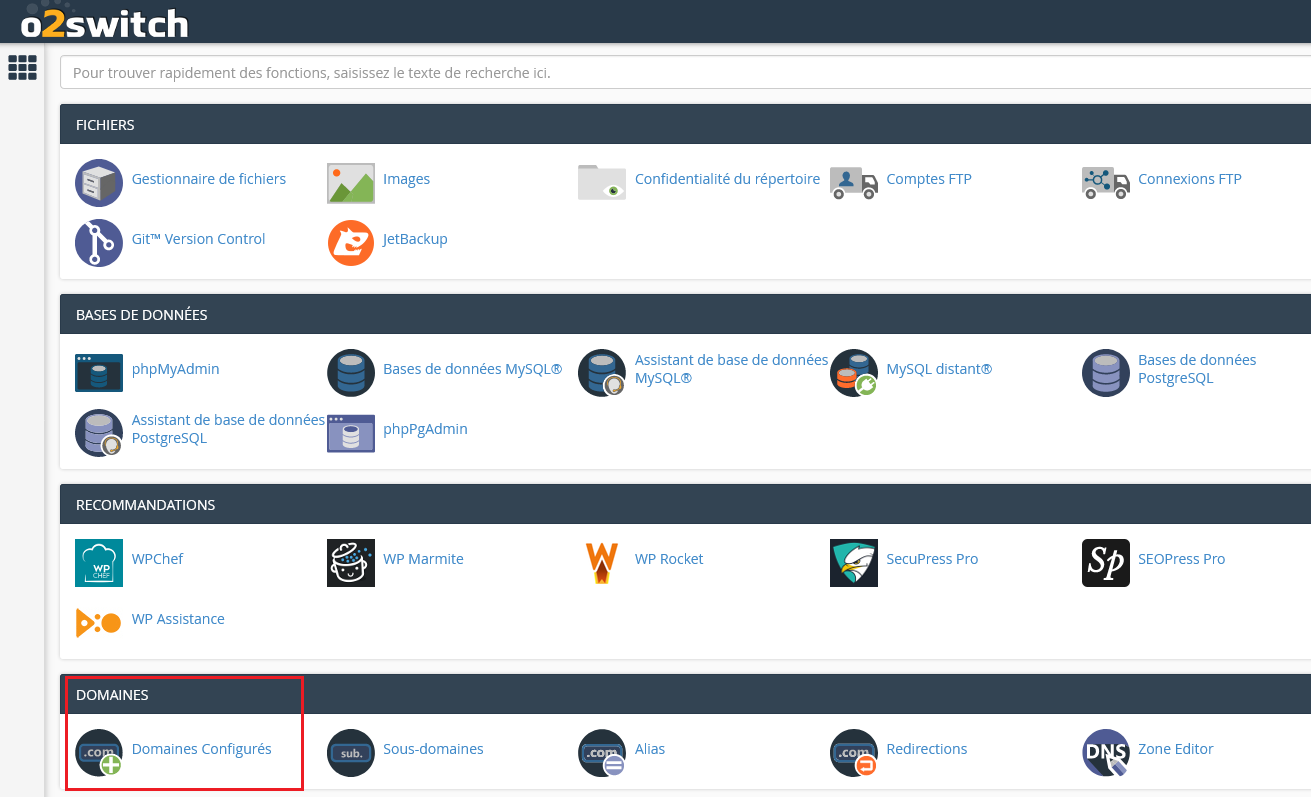Open the WP Marmite link
Screen dimensions: 1311x797
[423, 559]
